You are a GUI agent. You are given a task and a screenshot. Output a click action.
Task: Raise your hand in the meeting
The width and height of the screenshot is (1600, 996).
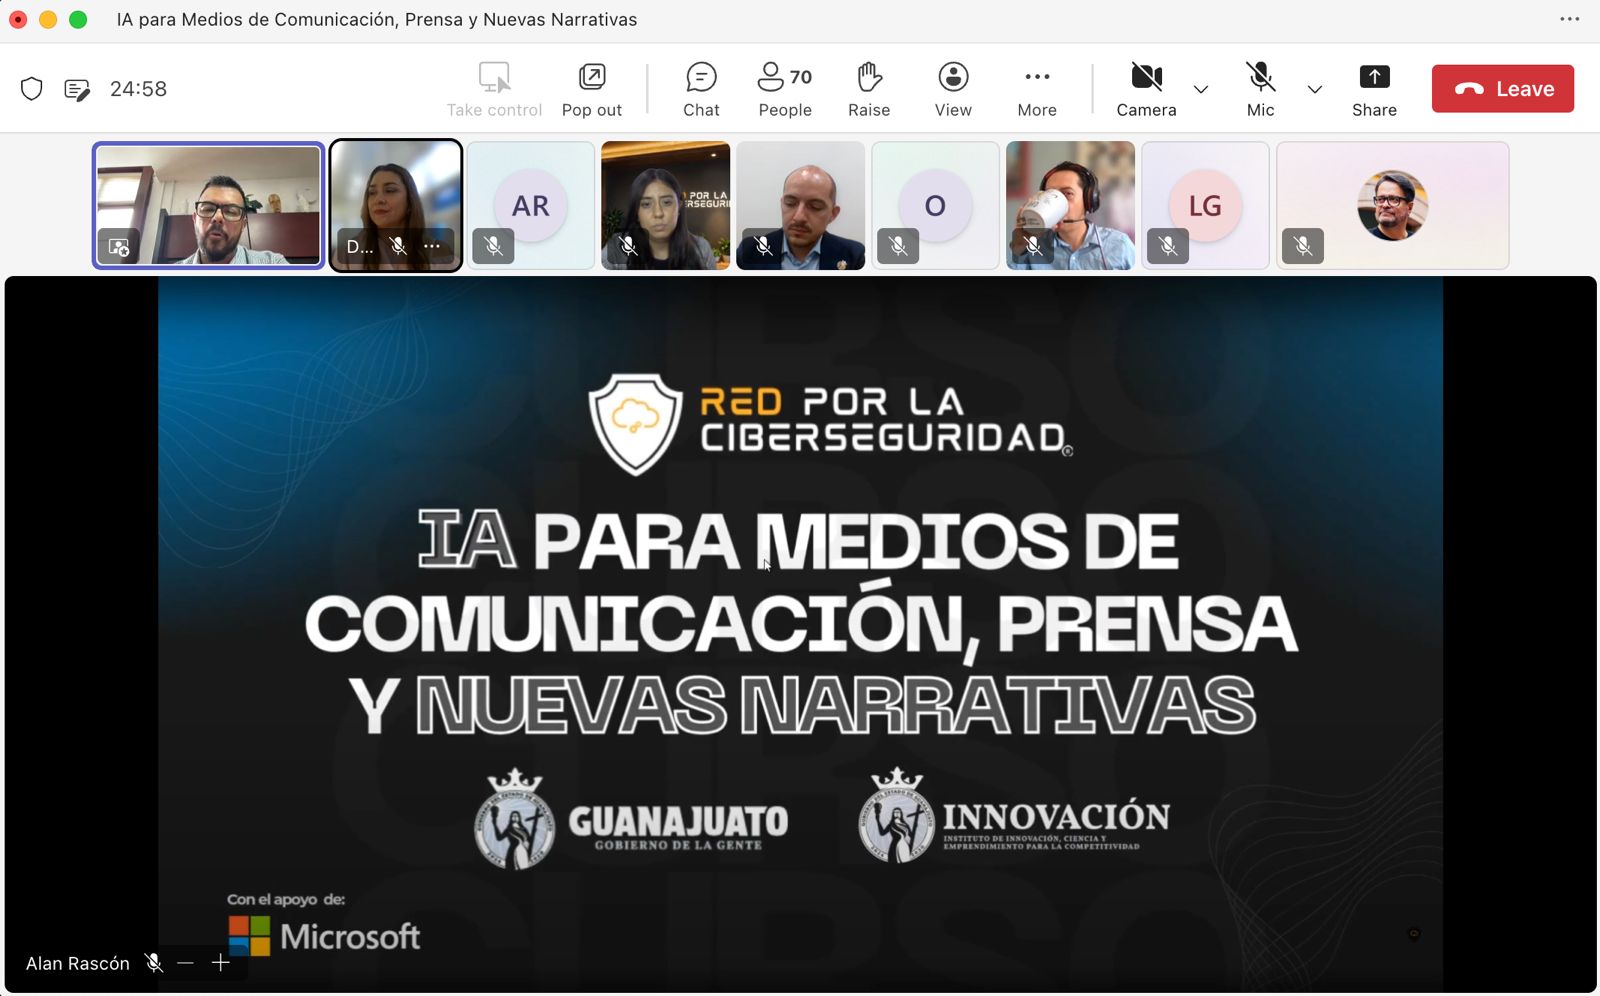tap(869, 89)
